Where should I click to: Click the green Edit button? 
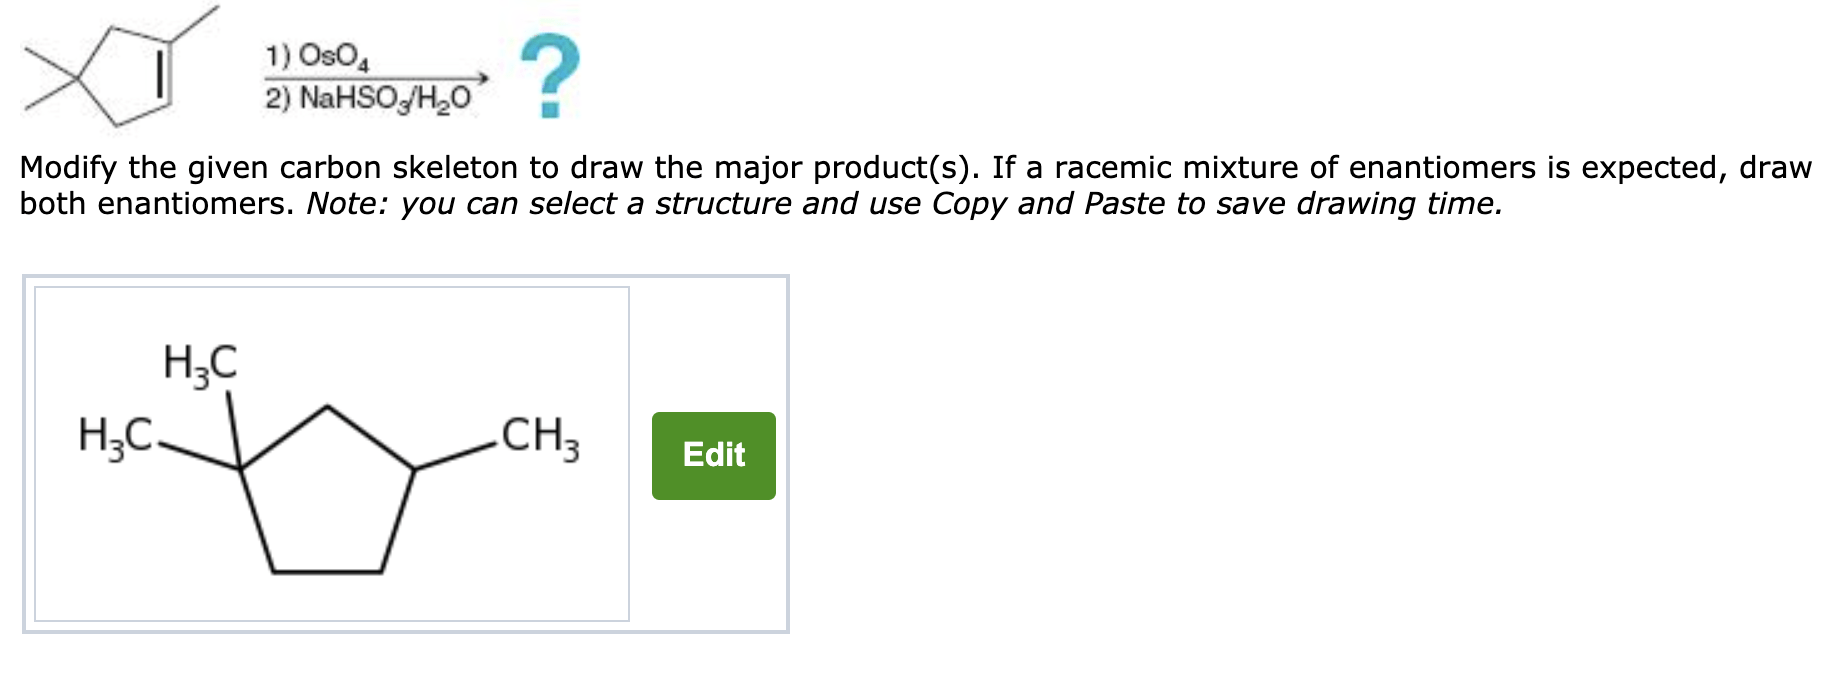[713, 455]
